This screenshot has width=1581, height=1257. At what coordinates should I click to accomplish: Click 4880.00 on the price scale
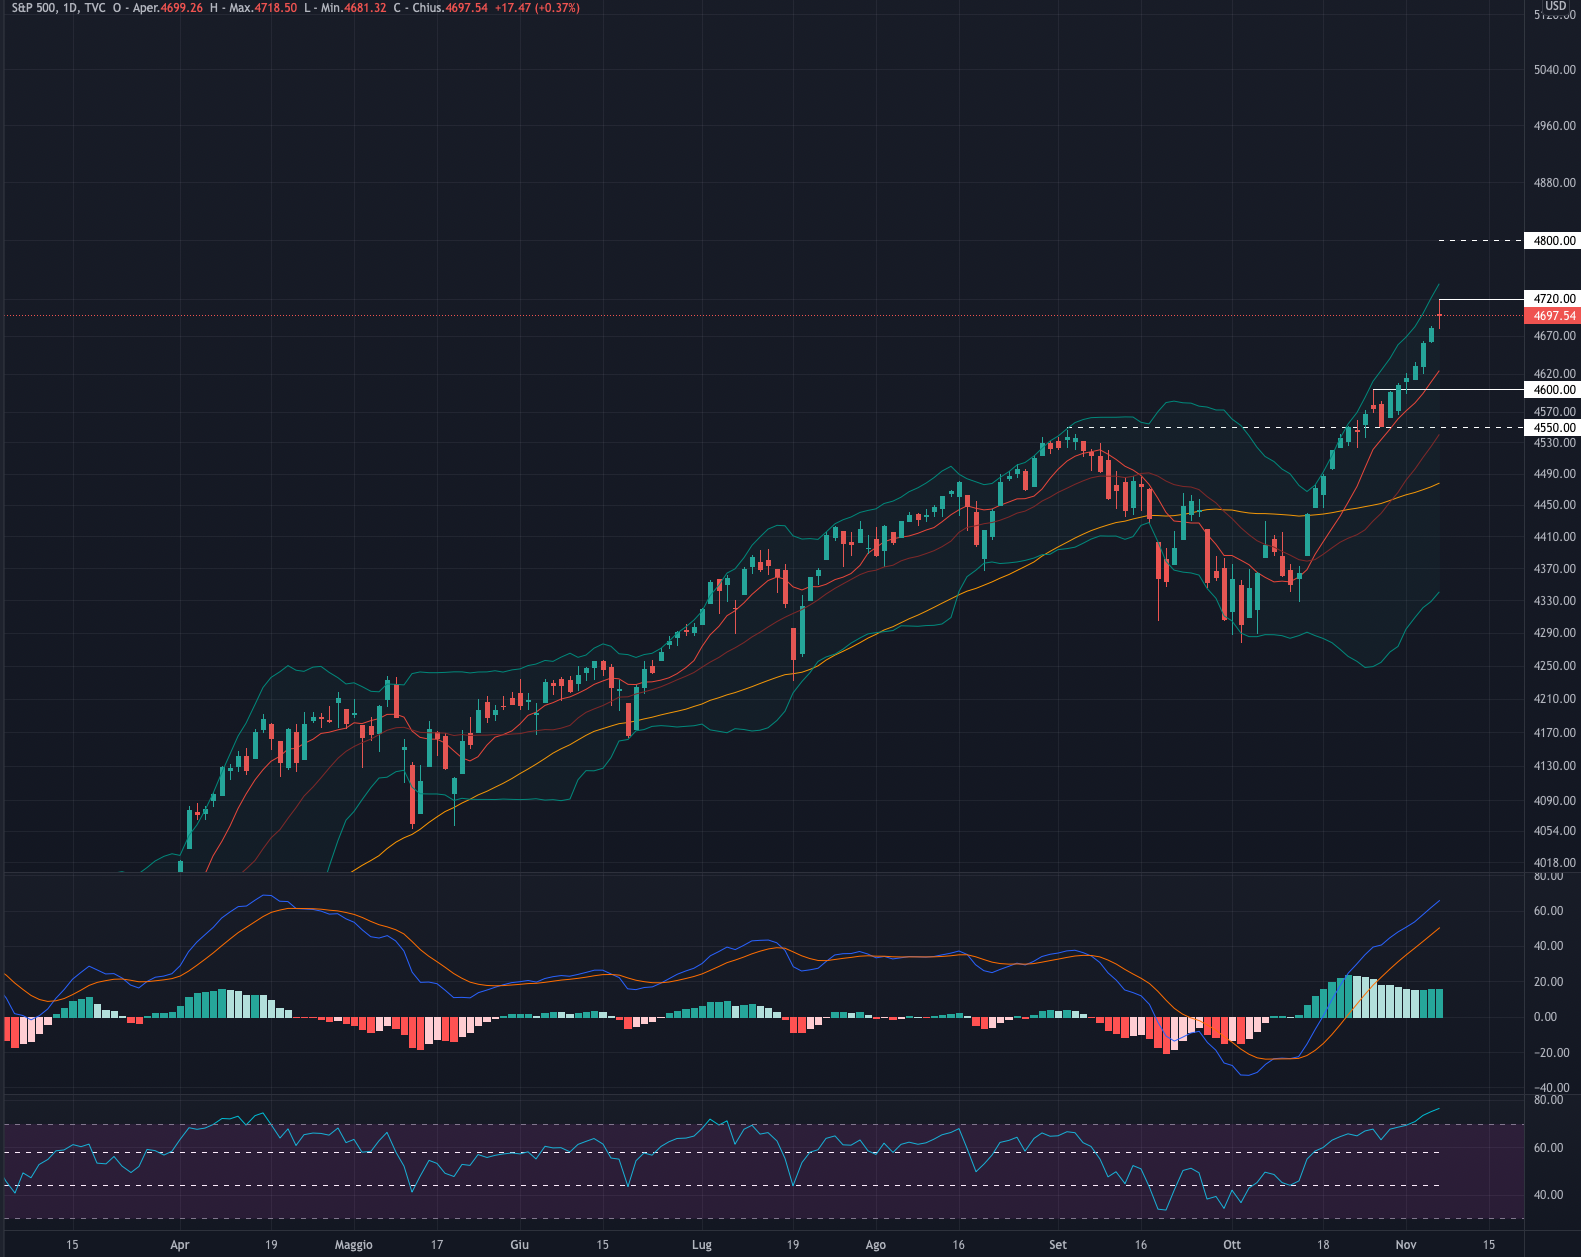pos(1555,183)
